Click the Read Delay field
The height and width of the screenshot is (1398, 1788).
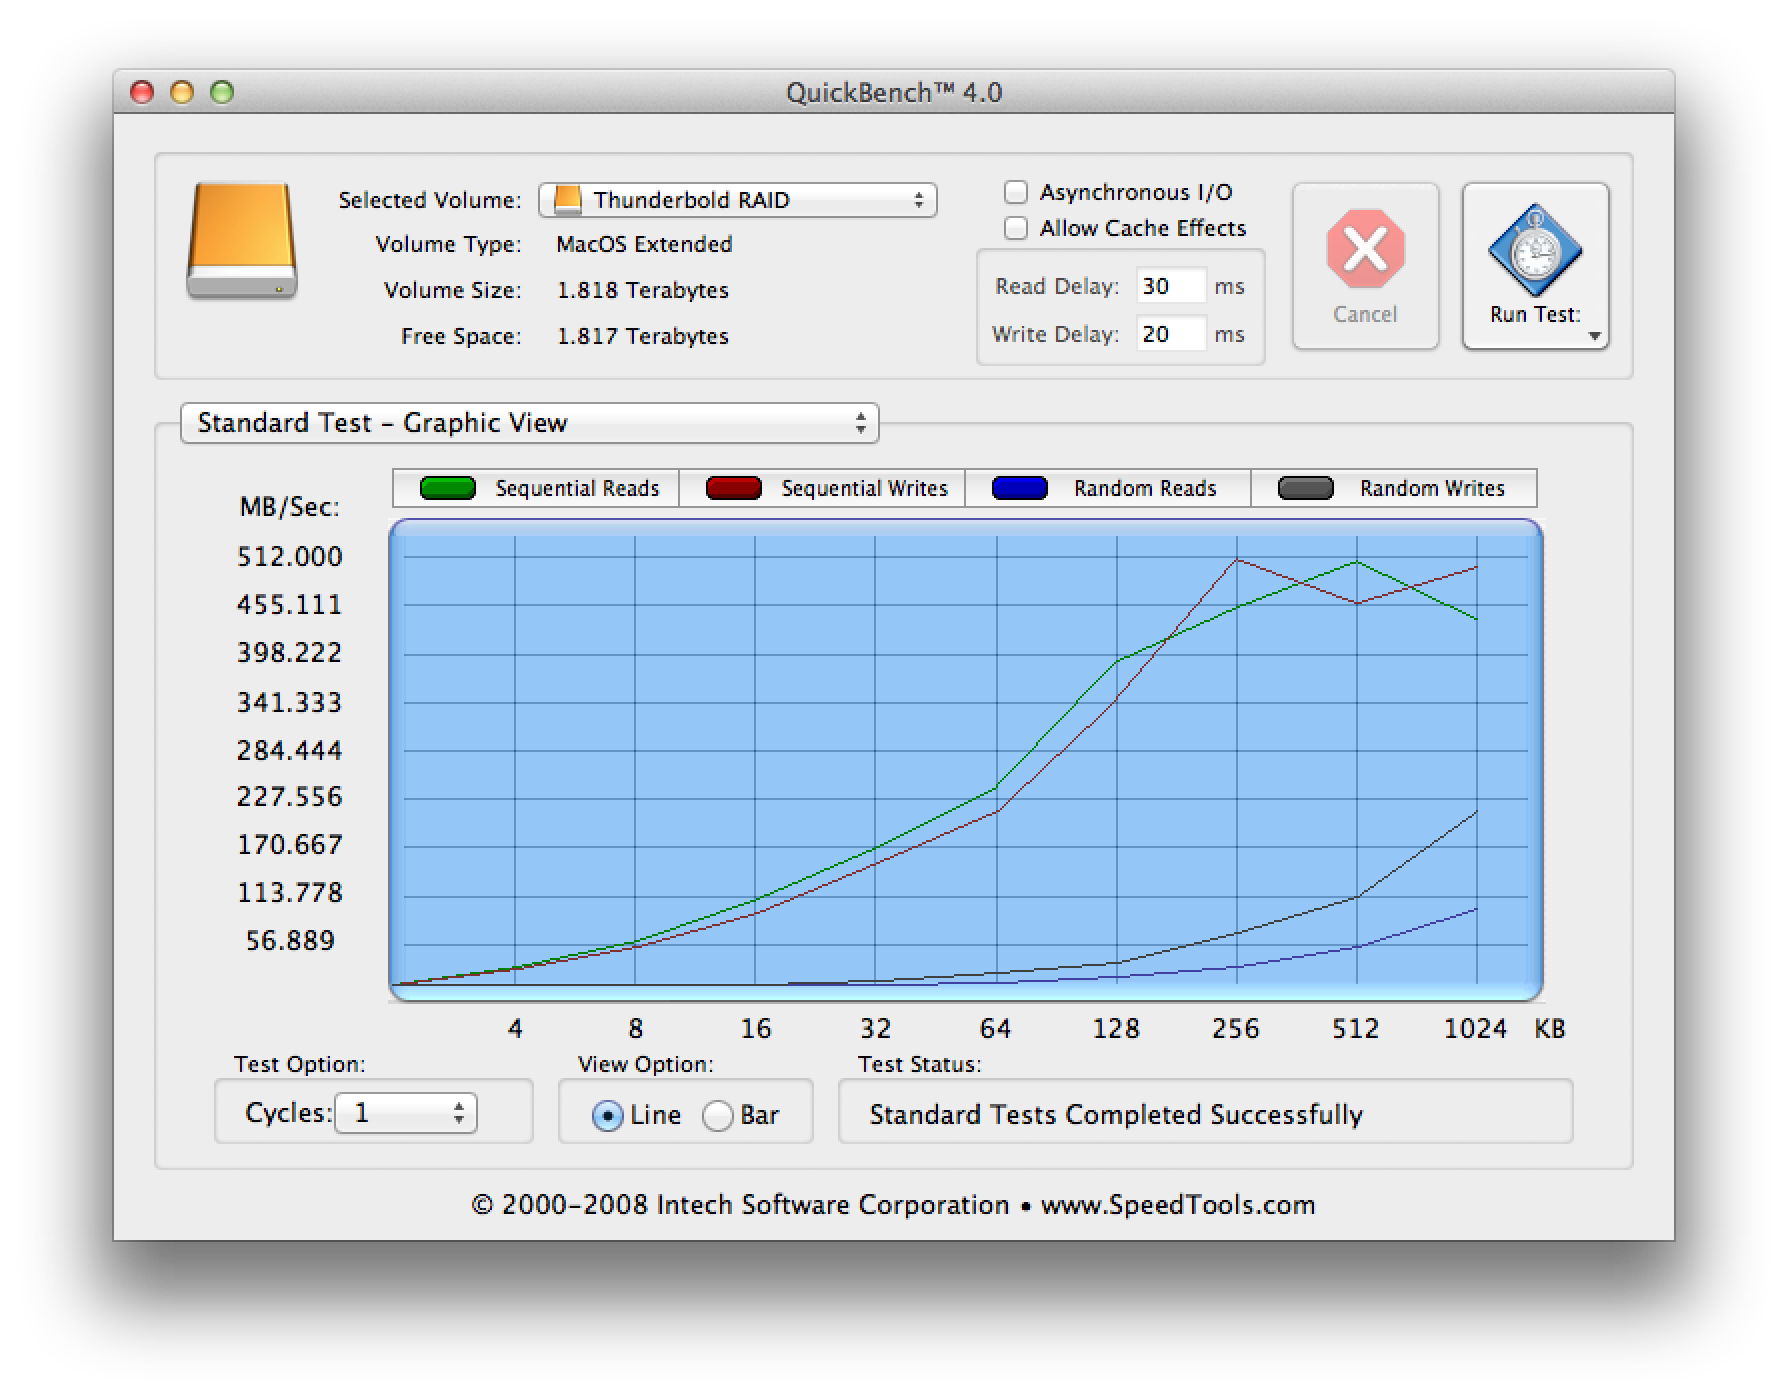(1171, 287)
